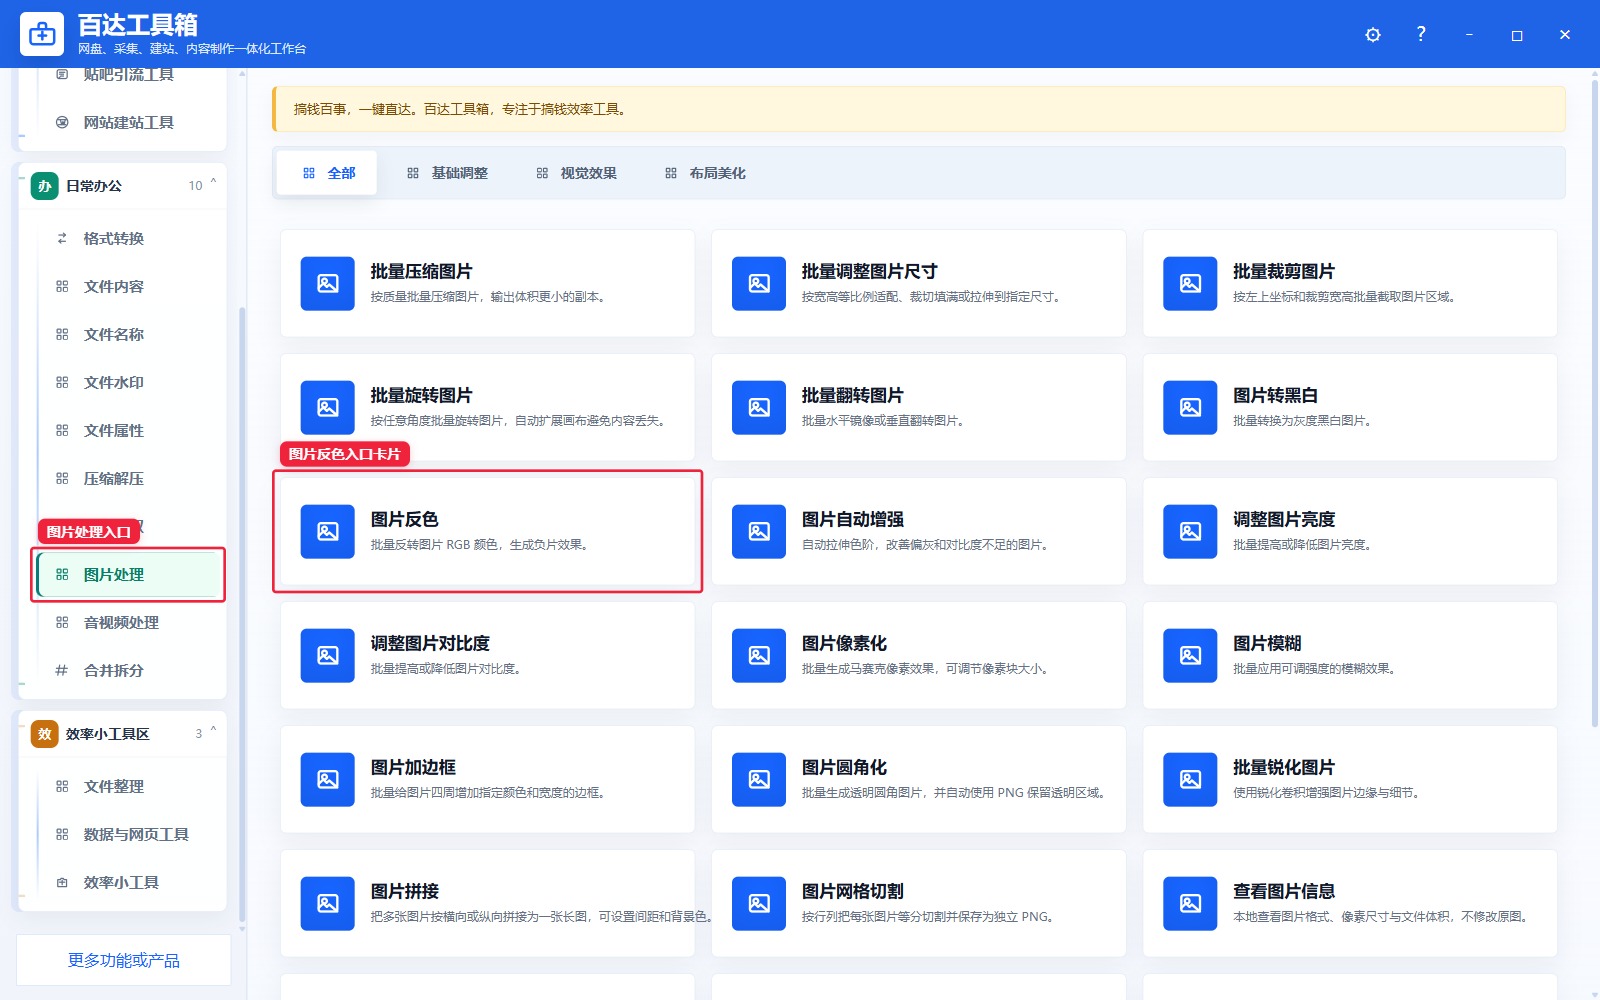Click the 图片自动增强 image icon
Screen dimensions: 1600x1000
[x=759, y=531]
